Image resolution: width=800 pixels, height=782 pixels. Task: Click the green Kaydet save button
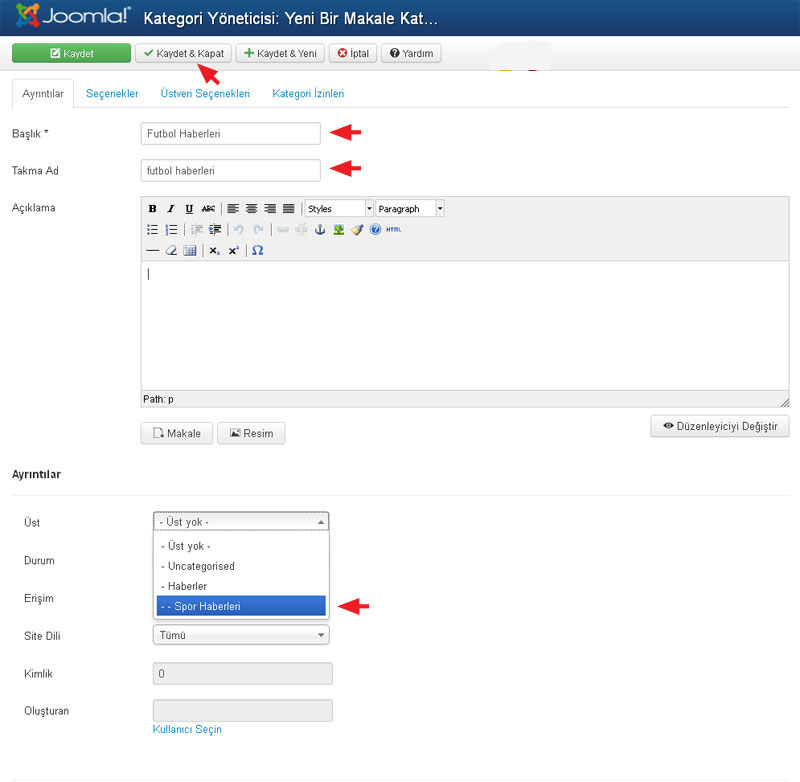click(x=71, y=53)
